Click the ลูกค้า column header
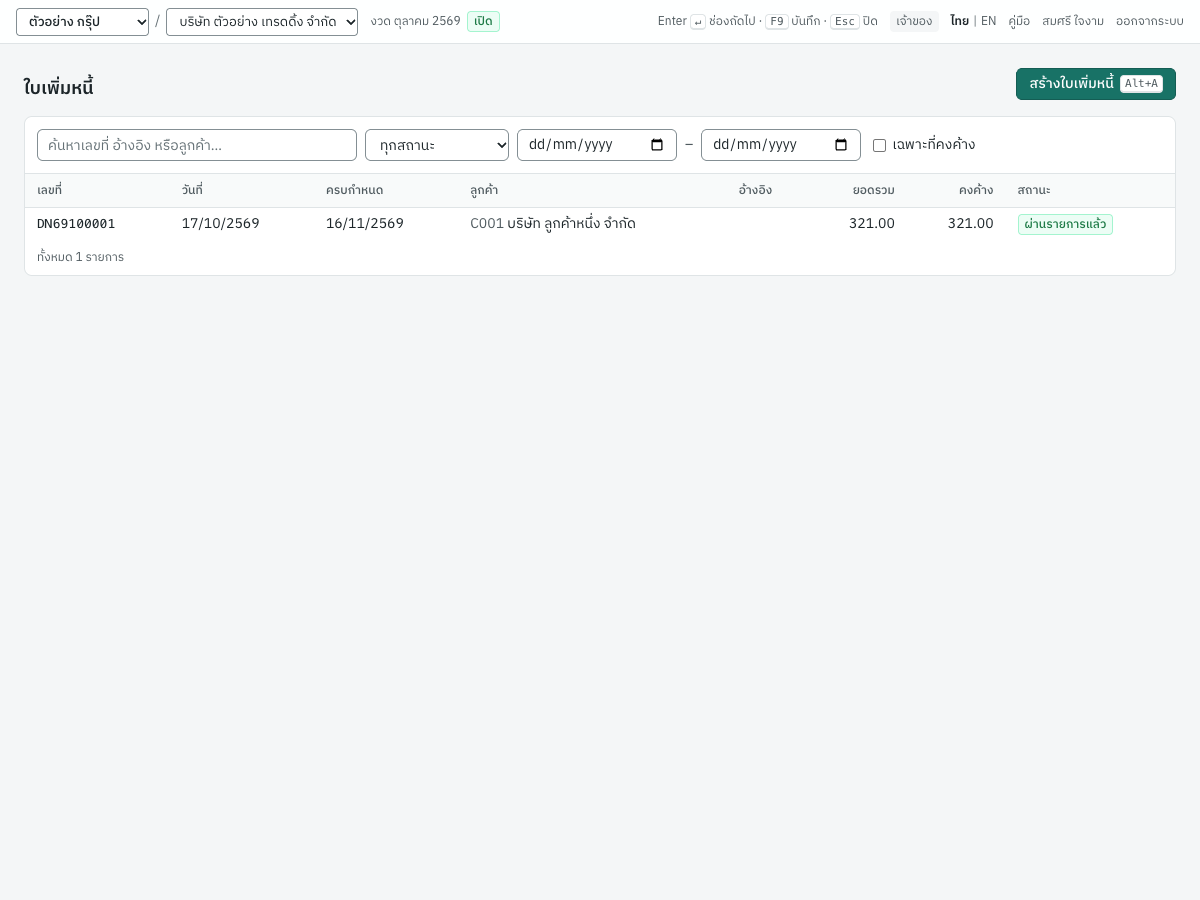This screenshot has height=900, width=1200. pyautogui.click(x=484, y=190)
